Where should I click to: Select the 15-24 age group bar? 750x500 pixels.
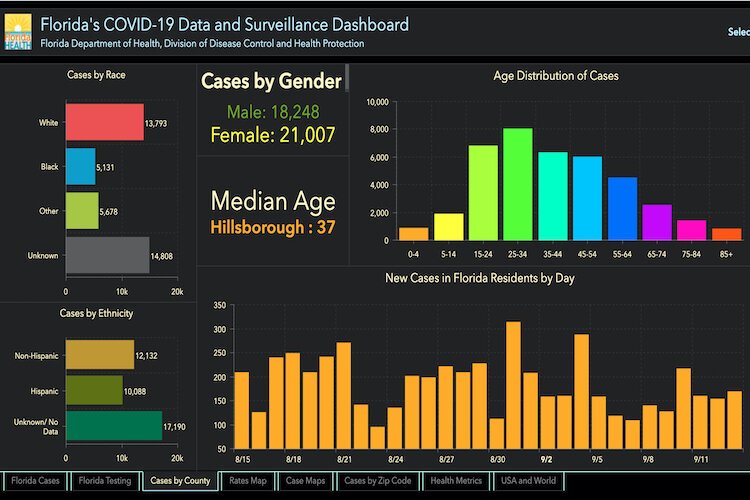483,193
